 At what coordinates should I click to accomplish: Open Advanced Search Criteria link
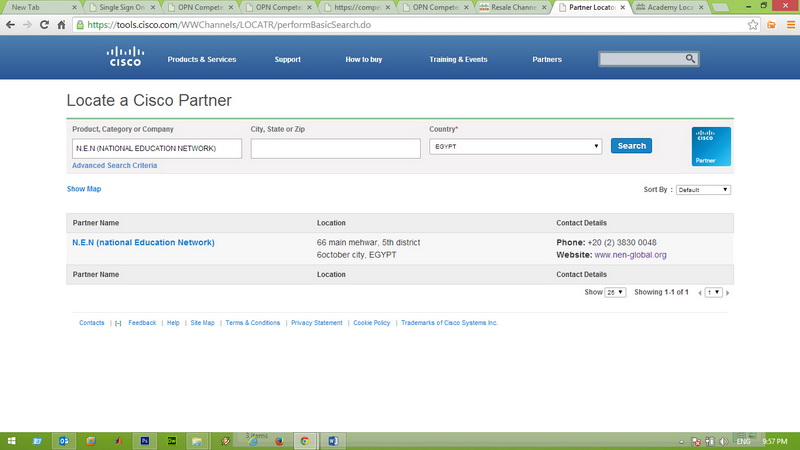[114, 165]
